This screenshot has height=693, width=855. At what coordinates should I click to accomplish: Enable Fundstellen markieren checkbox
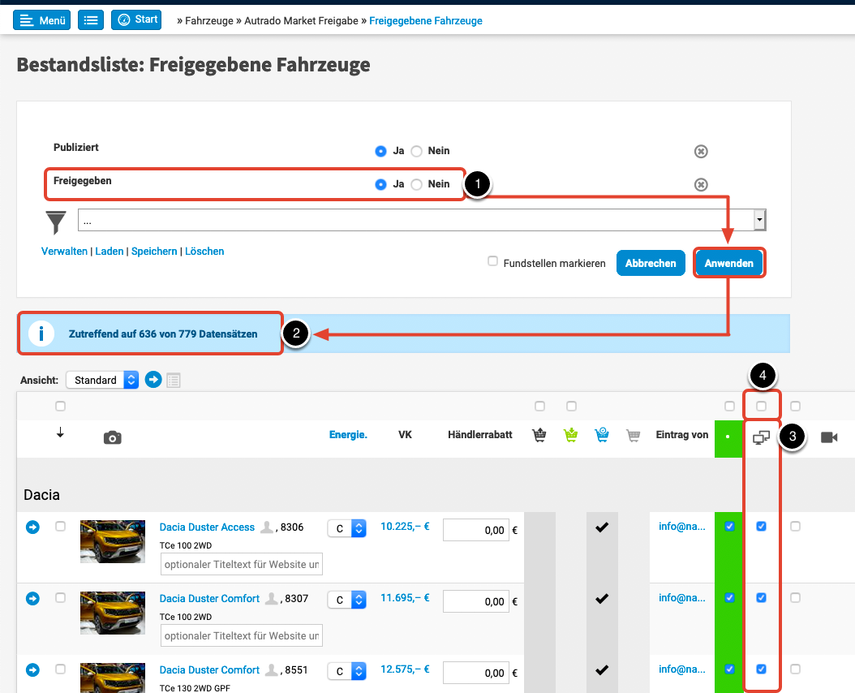[x=492, y=261]
